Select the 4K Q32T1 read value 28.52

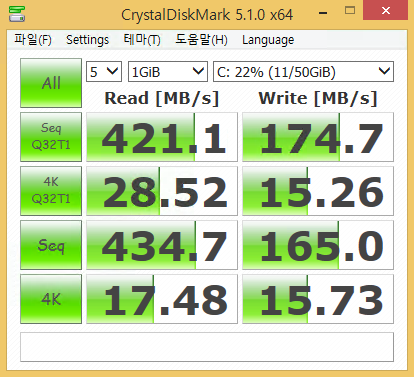coord(162,191)
